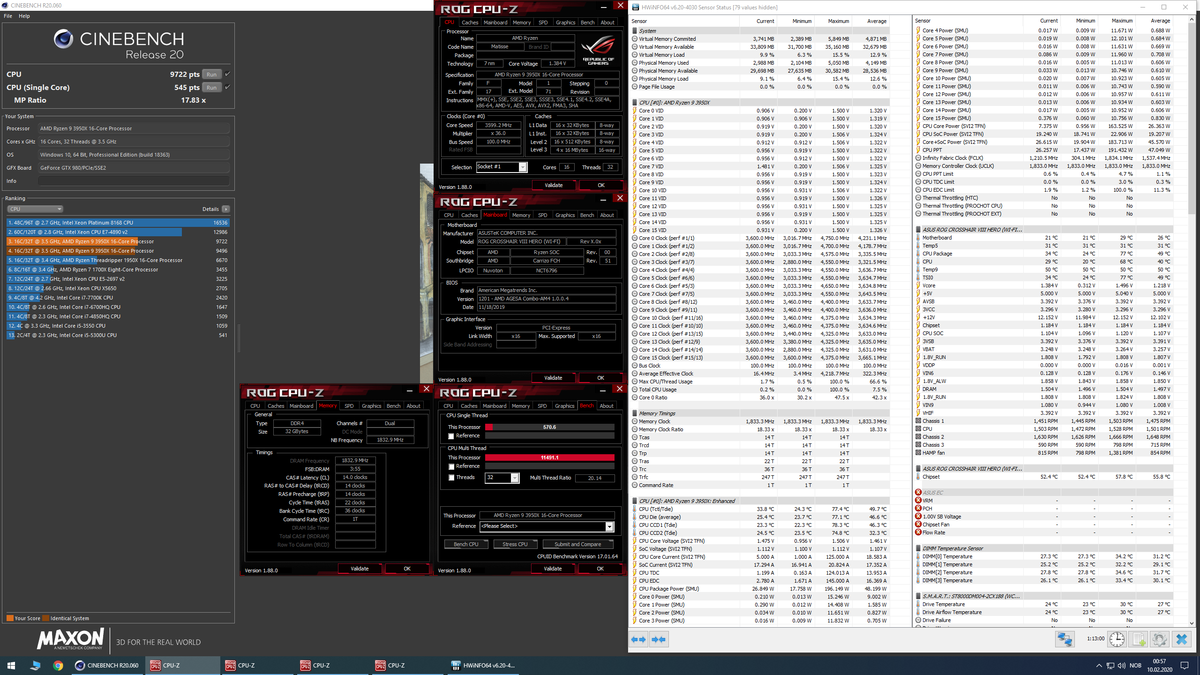Open HWiNFO sensor settings gear icon
The height and width of the screenshot is (675, 1200).
point(1159,639)
